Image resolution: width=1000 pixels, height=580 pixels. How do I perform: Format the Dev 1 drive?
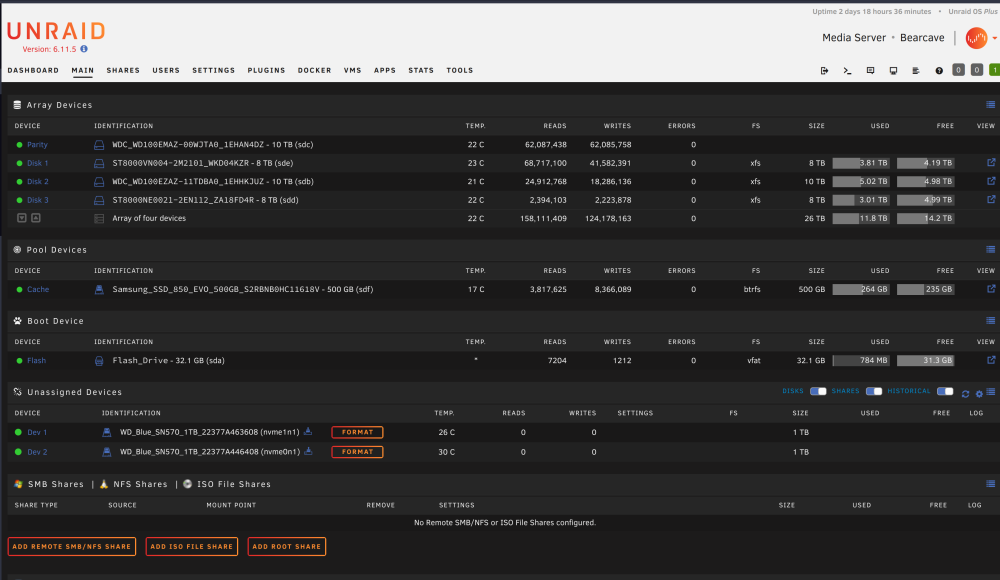[x=357, y=432]
